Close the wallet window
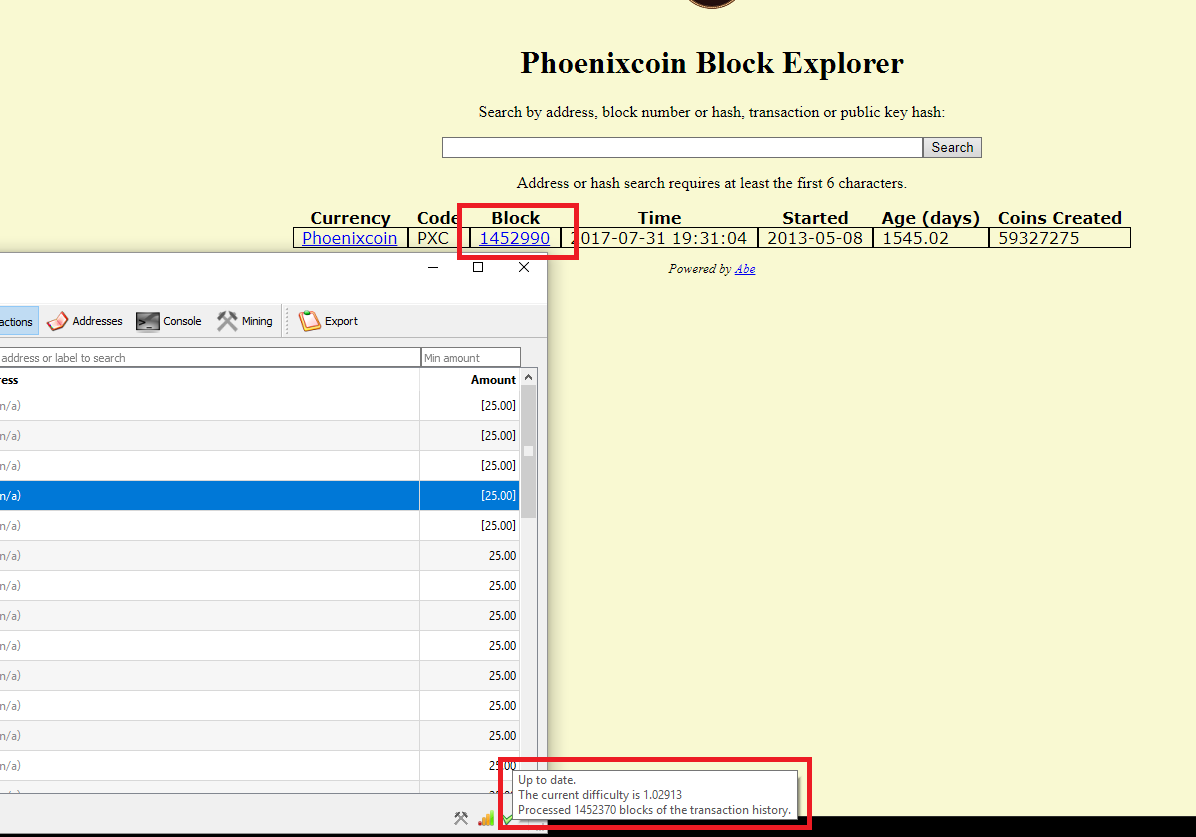This screenshot has width=1196, height=837. pos(524,267)
